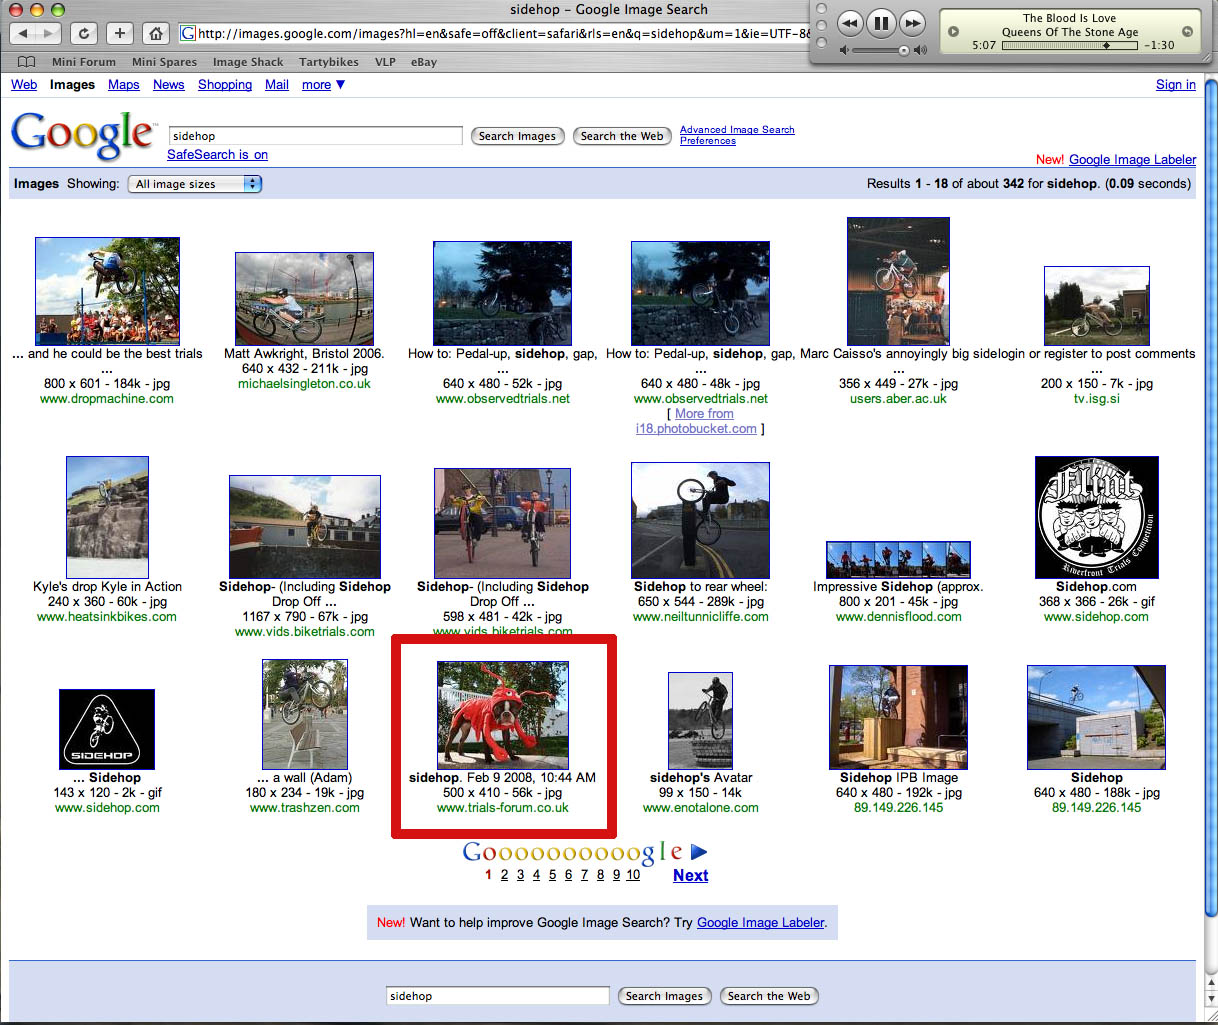The height and width of the screenshot is (1025, 1218).
Task: Open the Marc Caisso's big sidehop thumbnail
Action: point(898,281)
